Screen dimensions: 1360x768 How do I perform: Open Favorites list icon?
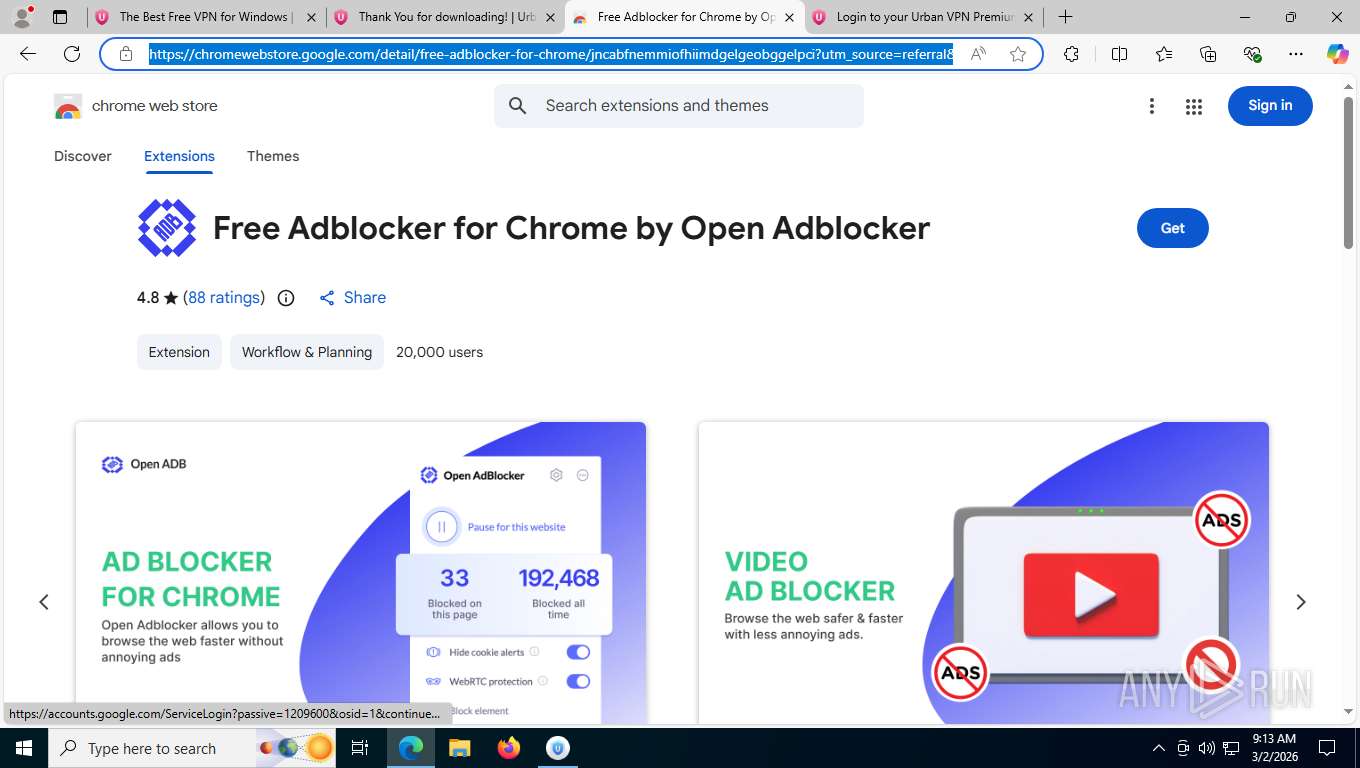[1164, 54]
